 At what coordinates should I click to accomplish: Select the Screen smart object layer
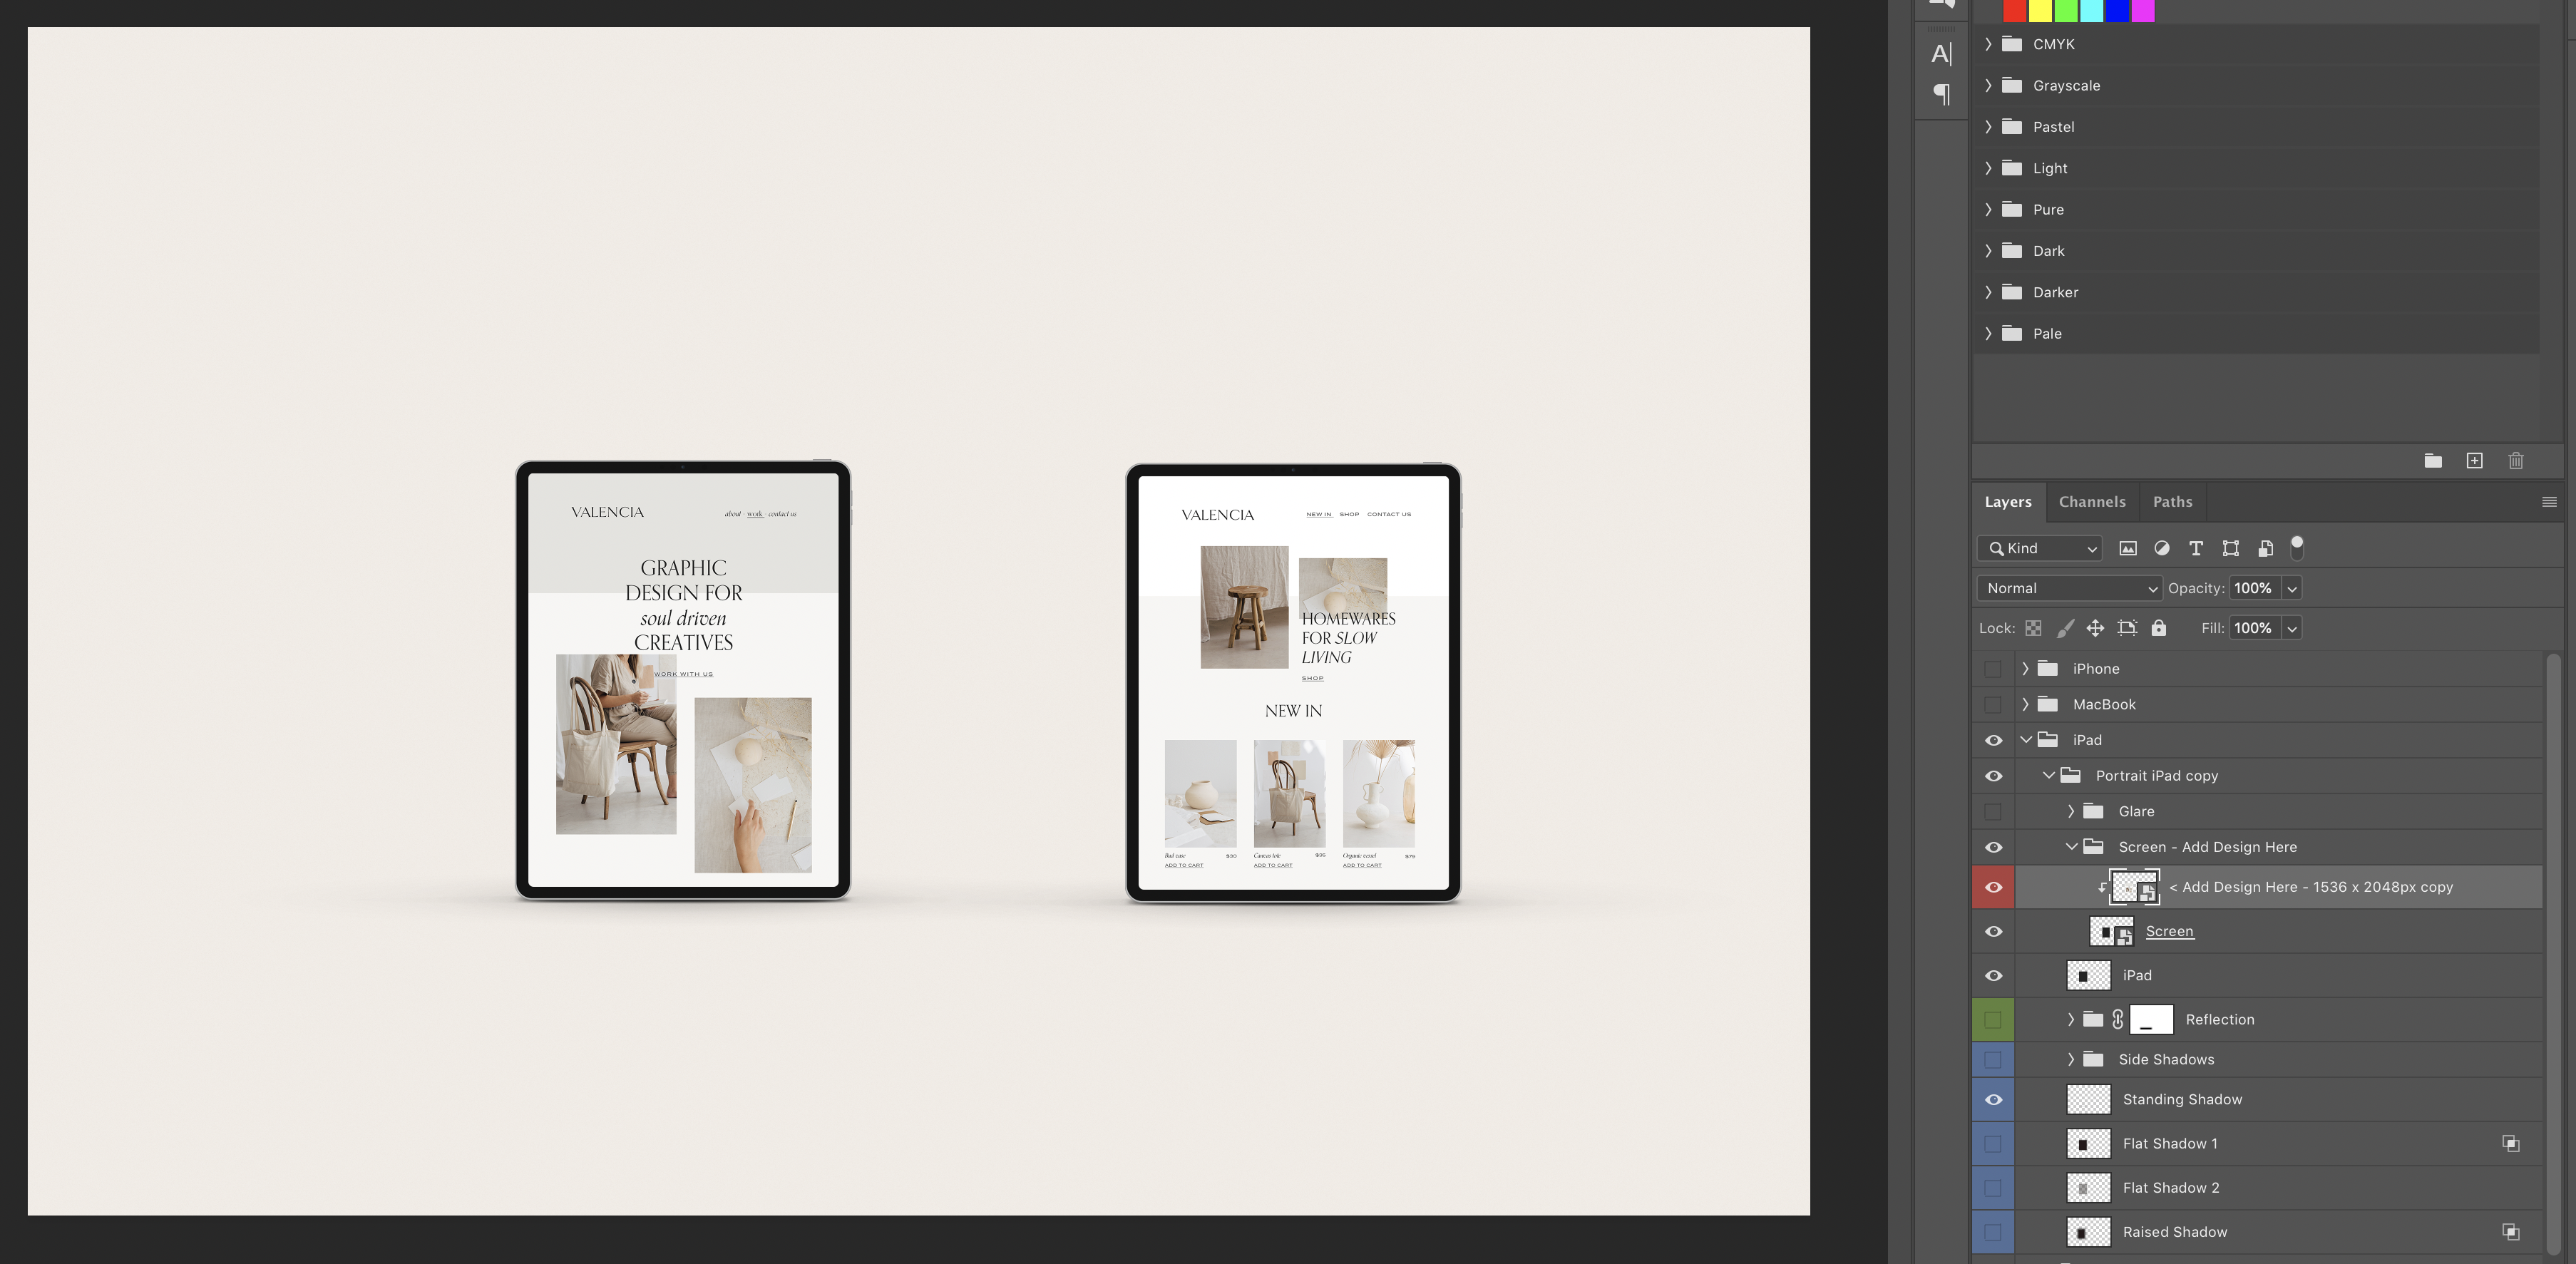pos(2169,931)
